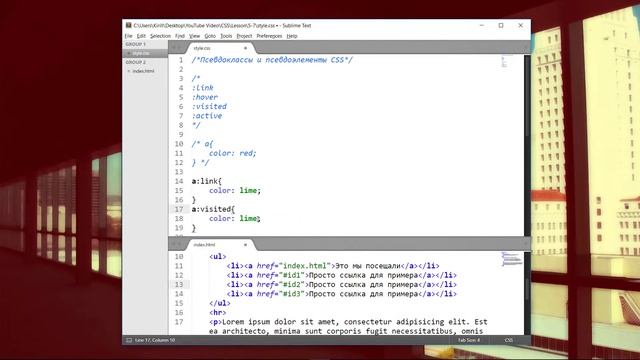Close the style.css tab in top pane

pyautogui.click(x=245, y=48)
